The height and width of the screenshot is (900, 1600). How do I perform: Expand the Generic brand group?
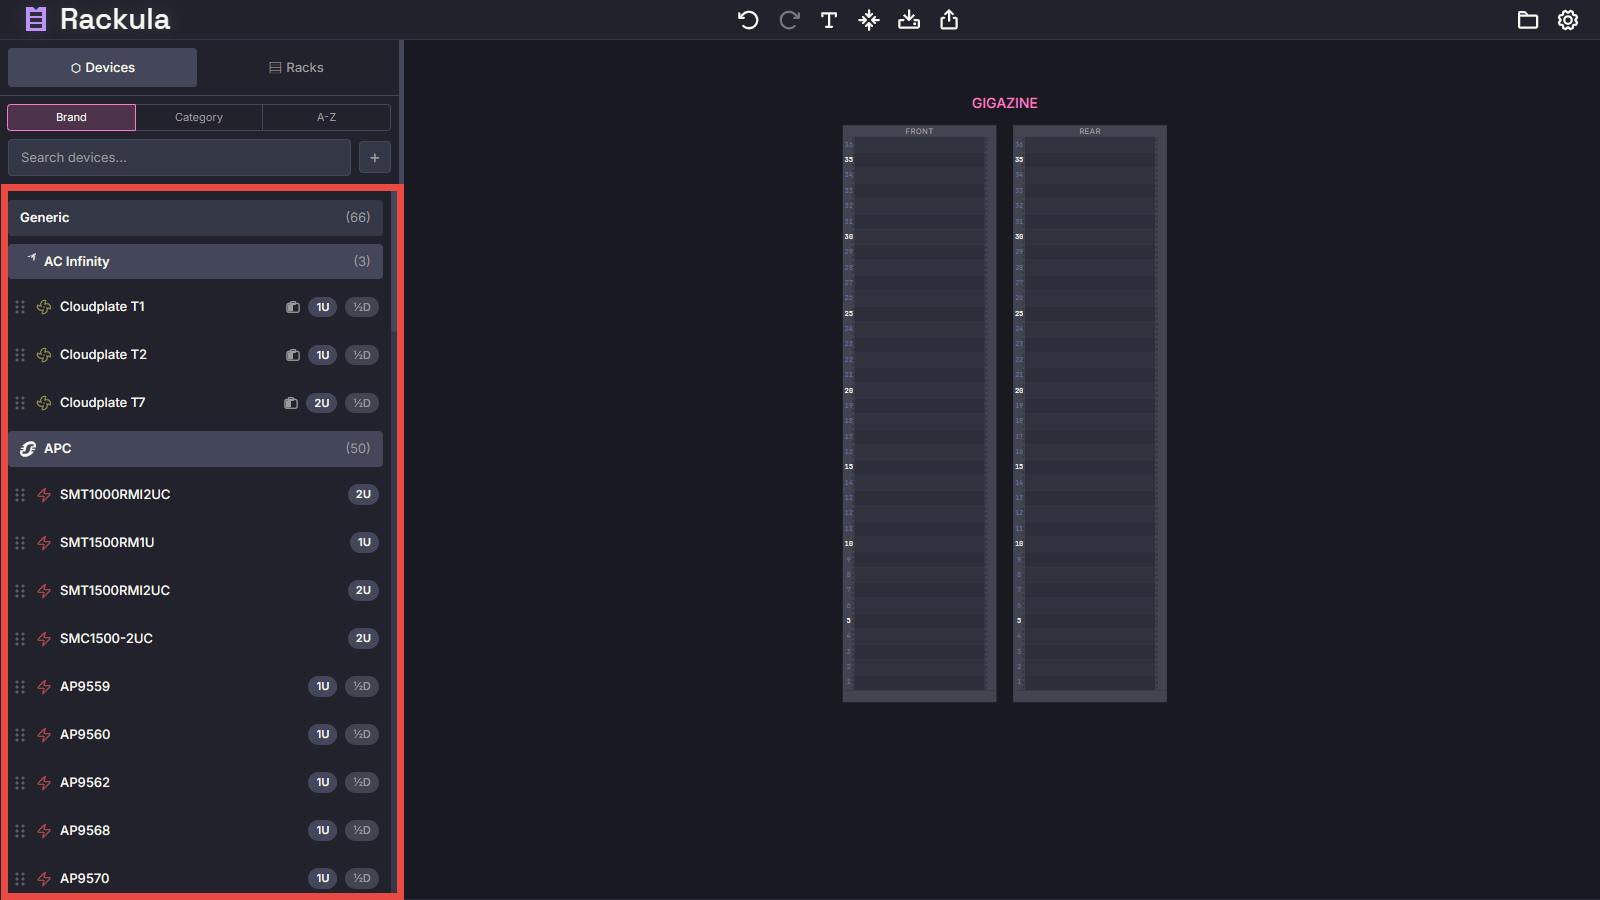[x=195, y=217]
